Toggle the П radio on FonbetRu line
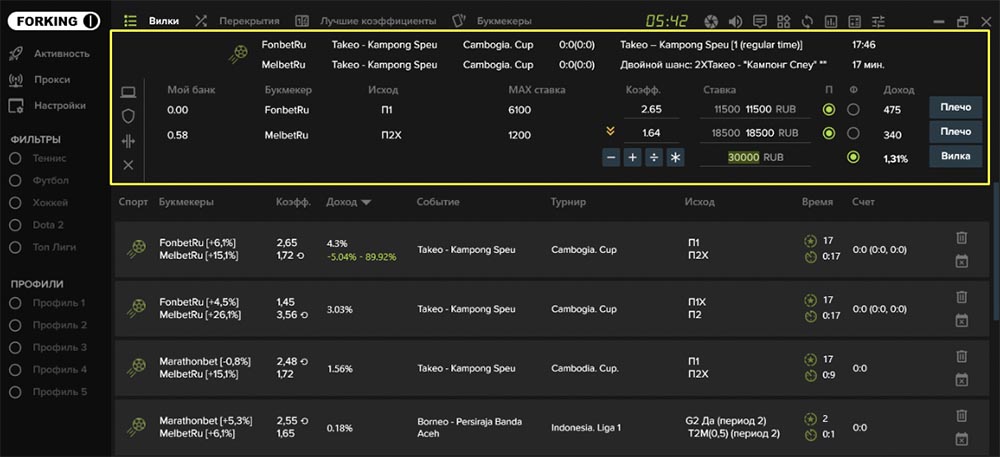 (x=828, y=110)
